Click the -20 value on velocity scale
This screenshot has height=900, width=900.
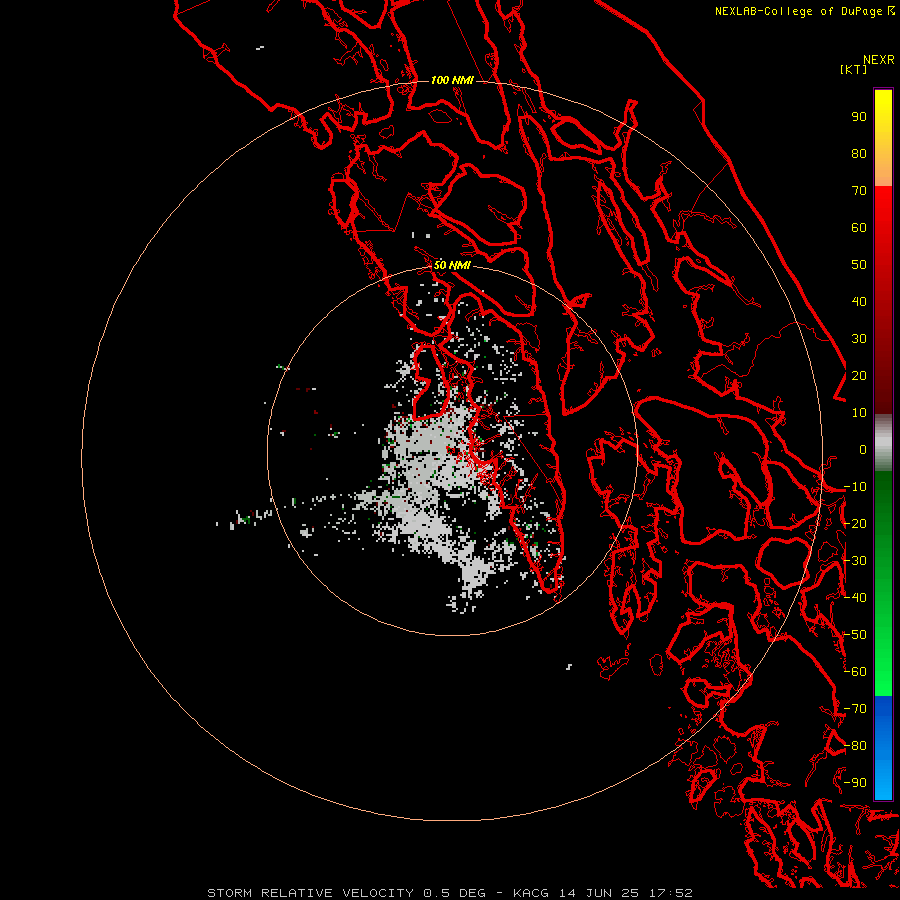point(855,524)
